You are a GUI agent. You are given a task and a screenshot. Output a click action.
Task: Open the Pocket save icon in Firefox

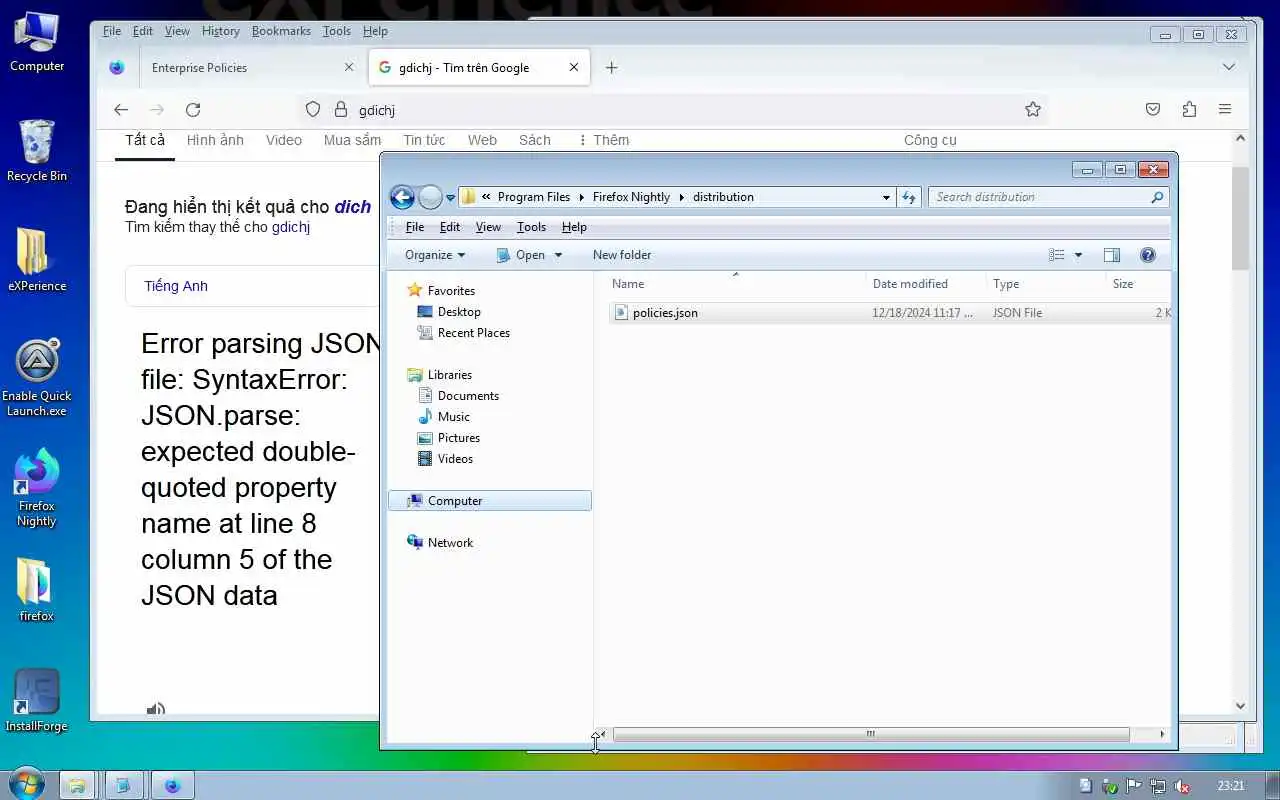pos(1153,110)
